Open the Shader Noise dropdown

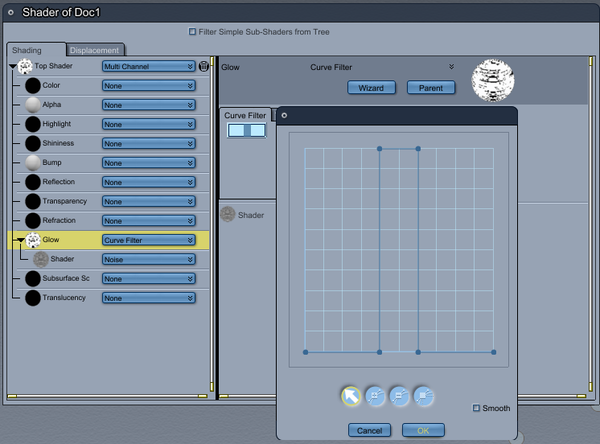click(149, 260)
